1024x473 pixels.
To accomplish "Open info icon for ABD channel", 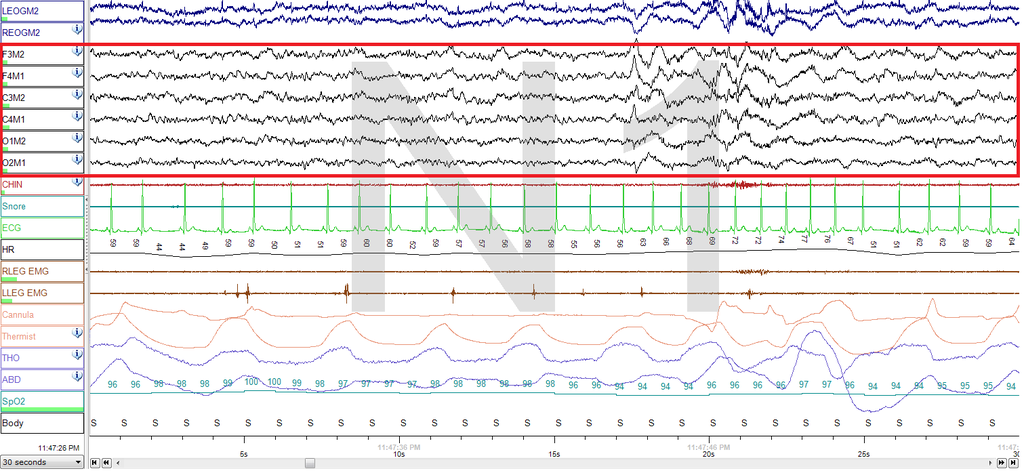I will click(x=77, y=375).
